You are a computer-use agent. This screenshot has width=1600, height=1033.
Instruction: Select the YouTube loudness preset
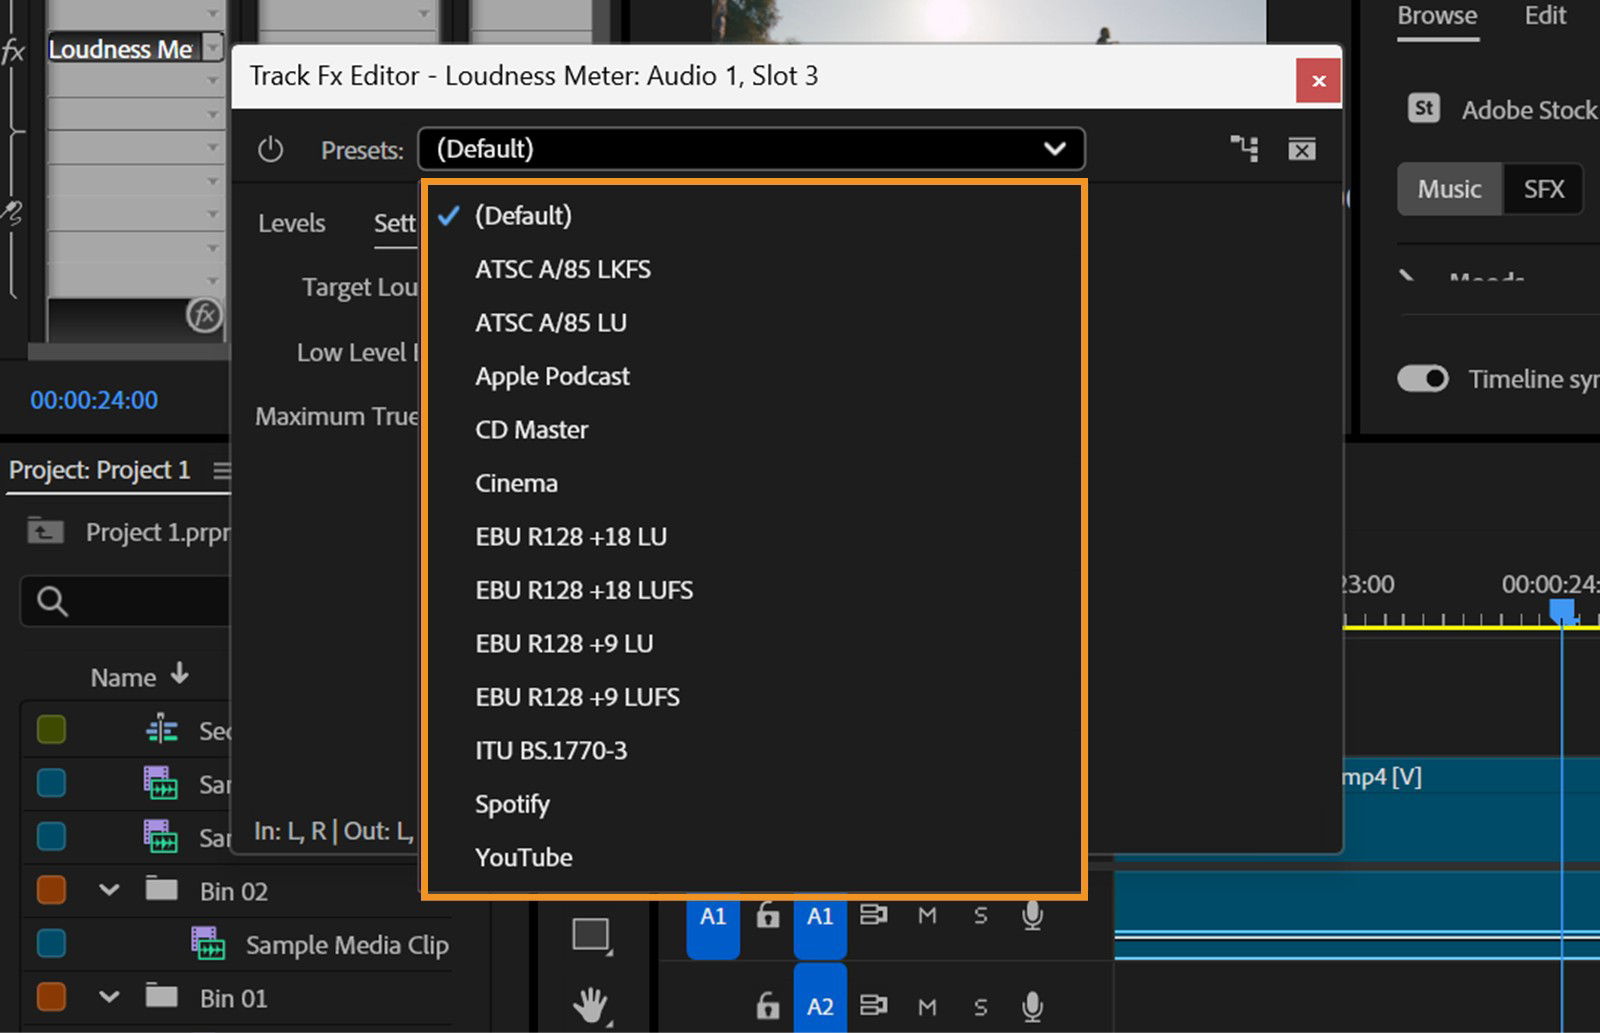(x=524, y=857)
